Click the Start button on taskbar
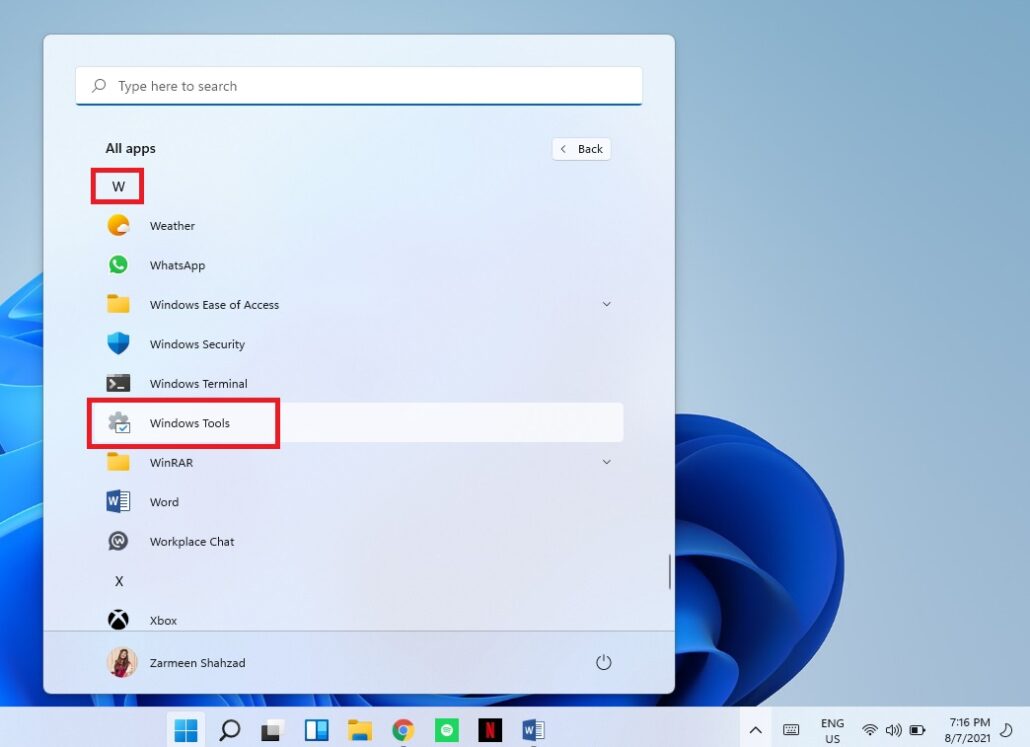The image size is (1030, 747). [186, 730]
